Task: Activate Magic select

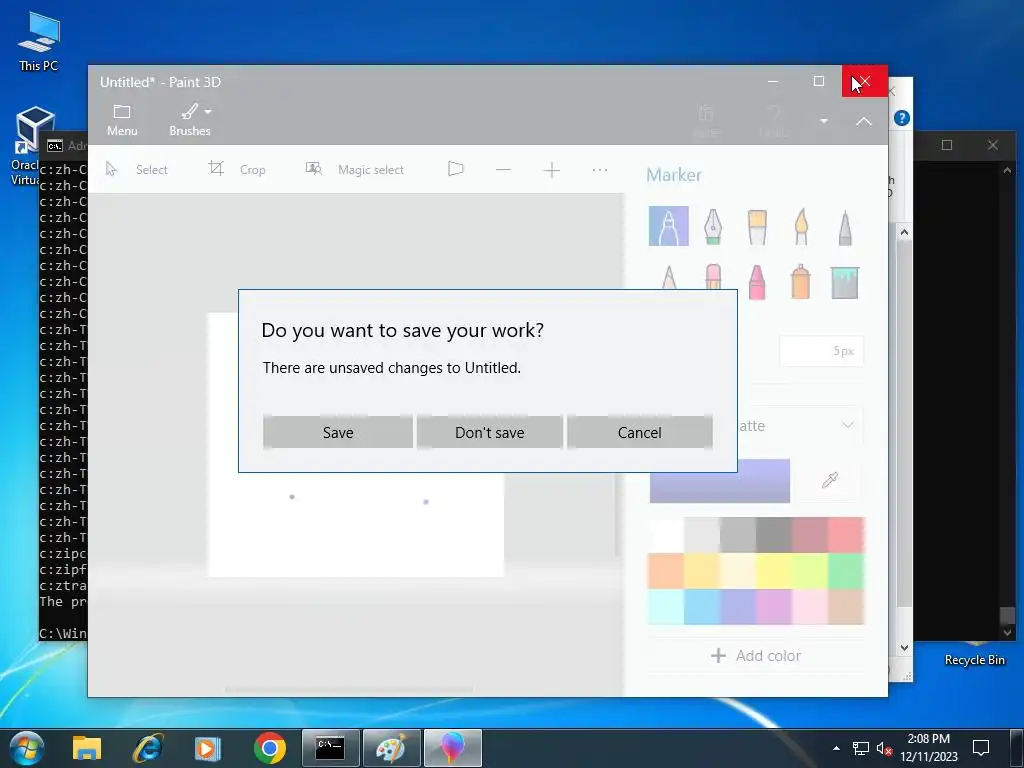Action: point(355,169)
